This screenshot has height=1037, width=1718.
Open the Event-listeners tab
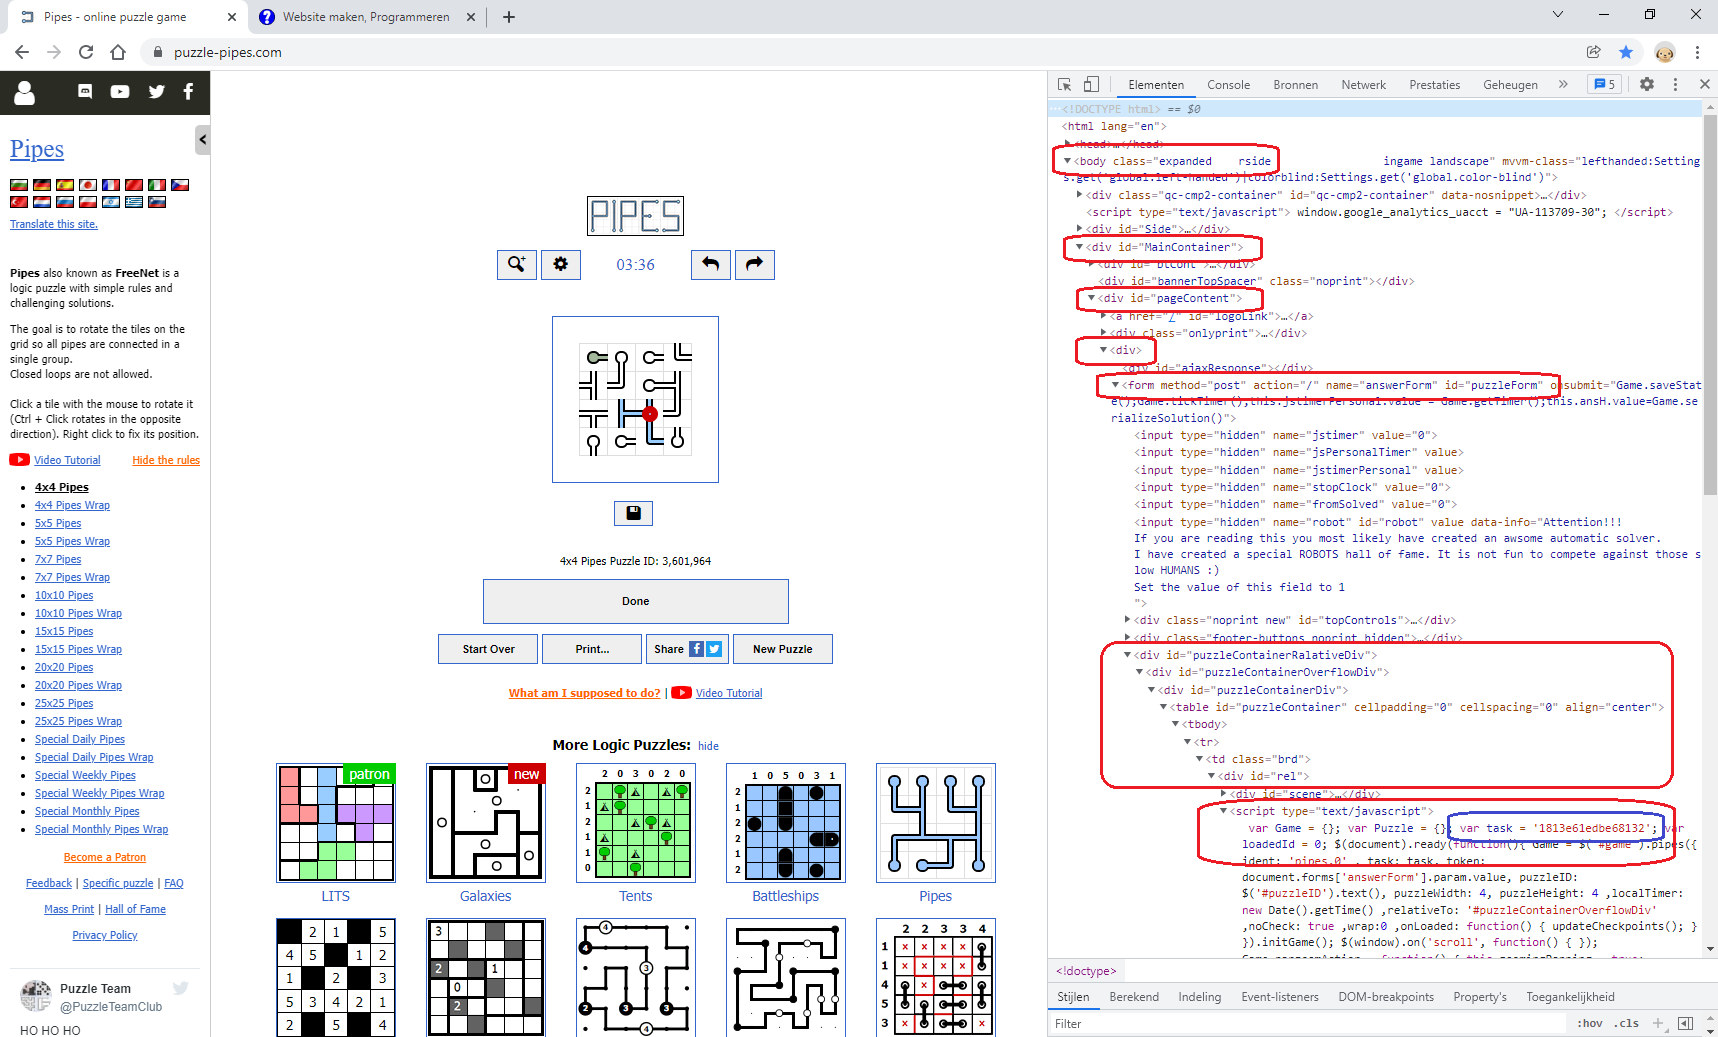pos(1280,997)
